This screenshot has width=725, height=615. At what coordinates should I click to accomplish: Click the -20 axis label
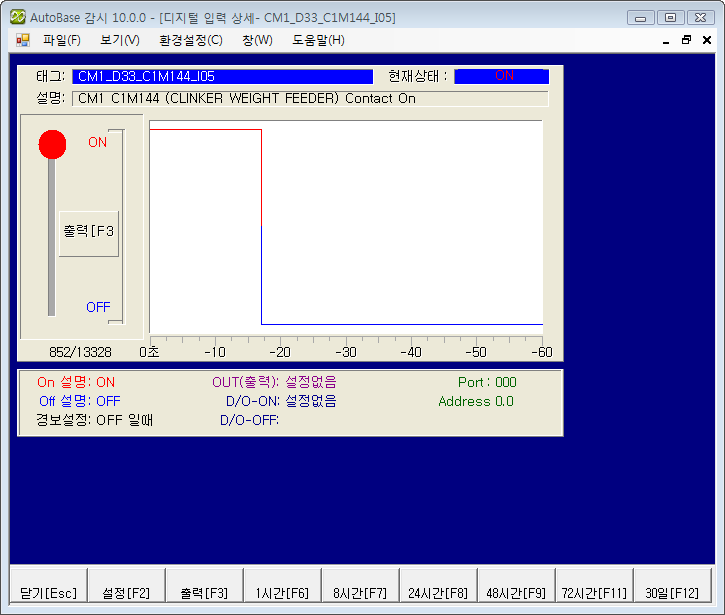point(280,352)
